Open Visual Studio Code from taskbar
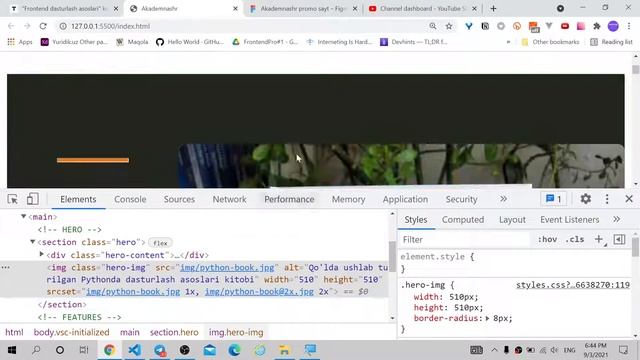The height and width of the screenshot is (360, 640). click(134, 350)
